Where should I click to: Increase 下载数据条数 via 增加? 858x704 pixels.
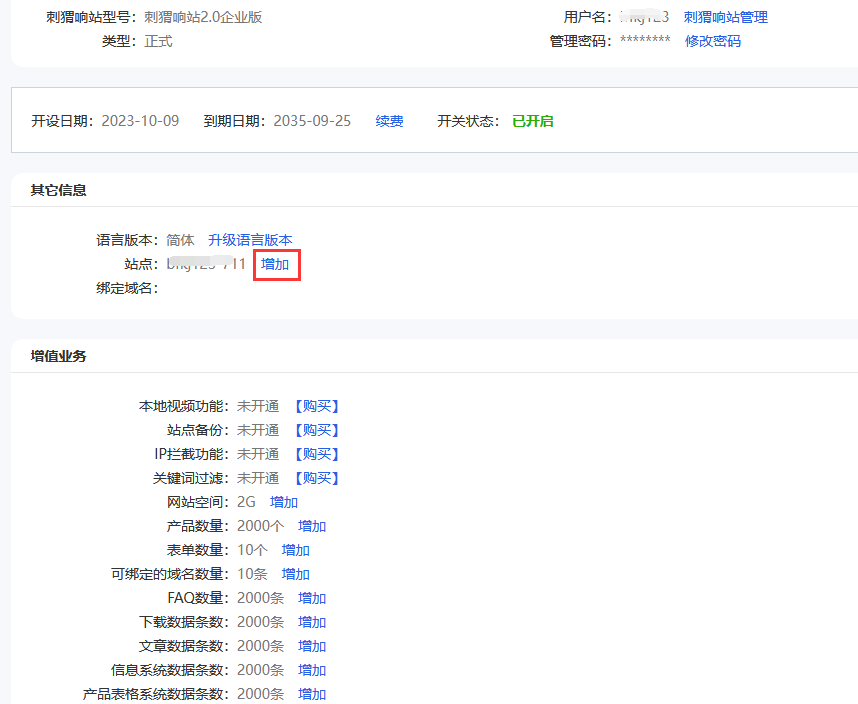[311, 621]
